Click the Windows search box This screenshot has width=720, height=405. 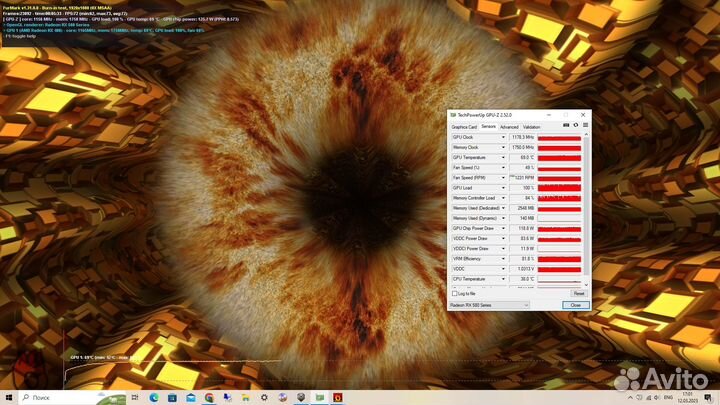click(x=73, y=397)
